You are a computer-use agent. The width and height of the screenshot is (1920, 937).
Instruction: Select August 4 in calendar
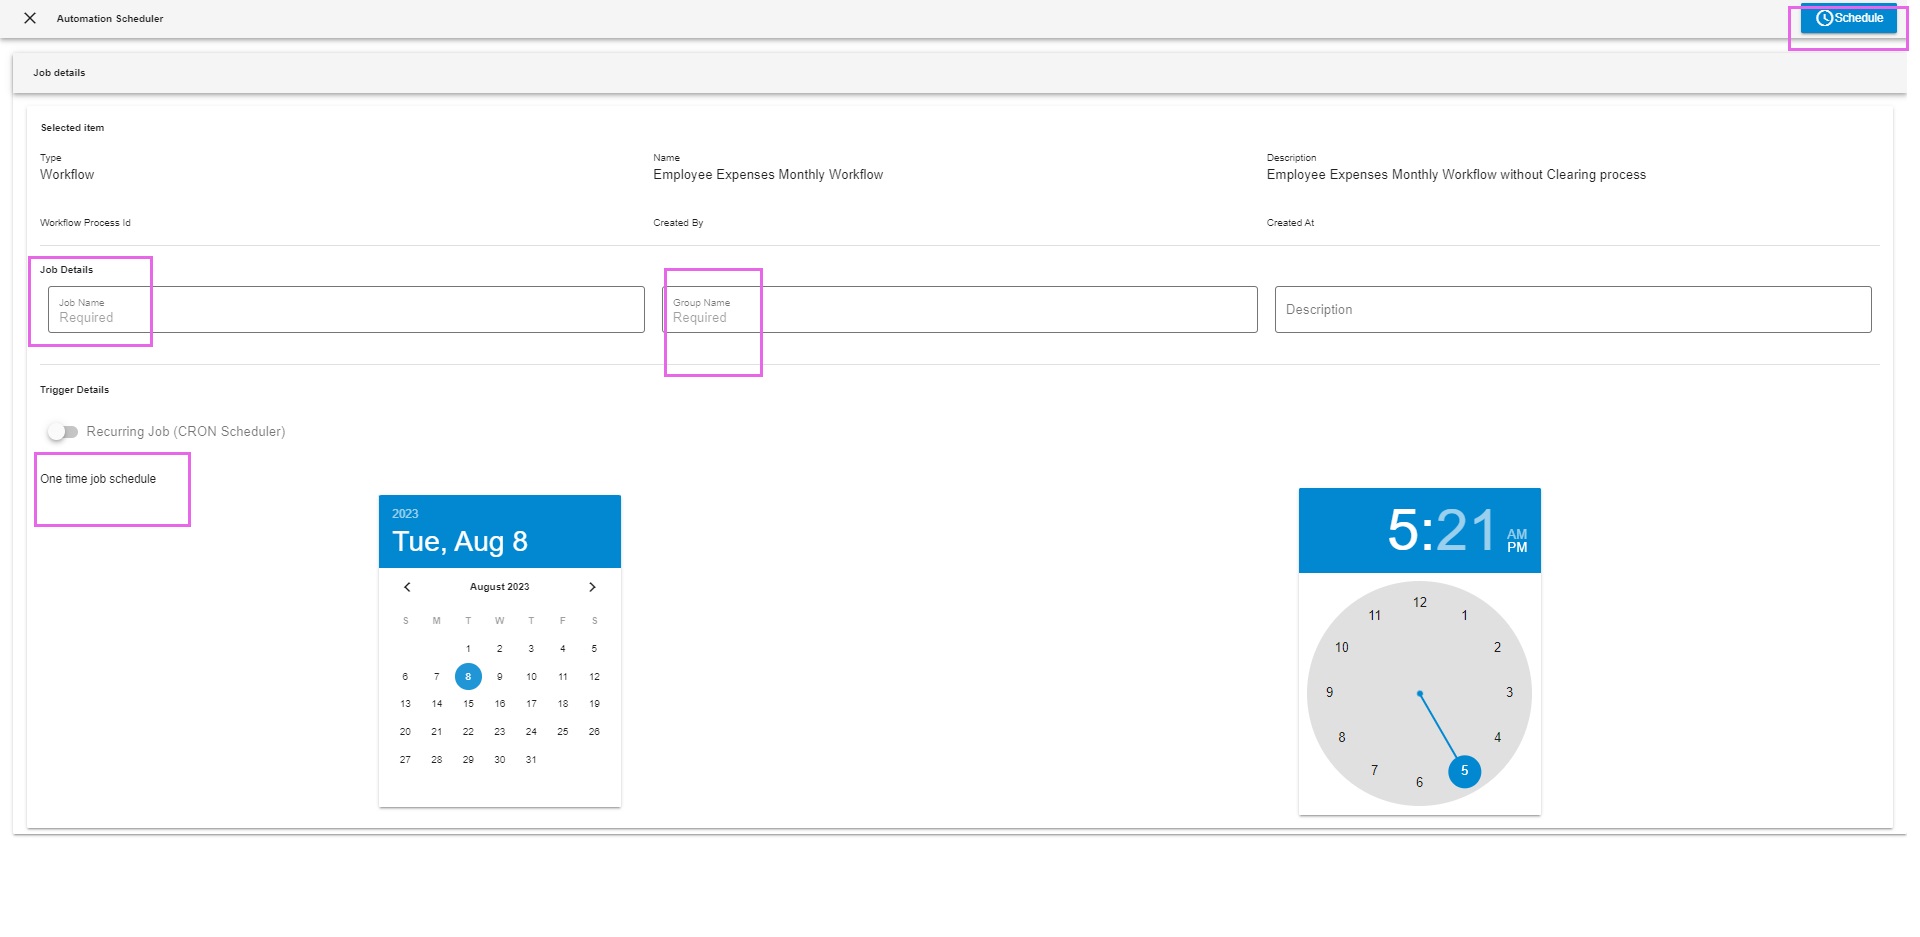(x=563, y=649)
